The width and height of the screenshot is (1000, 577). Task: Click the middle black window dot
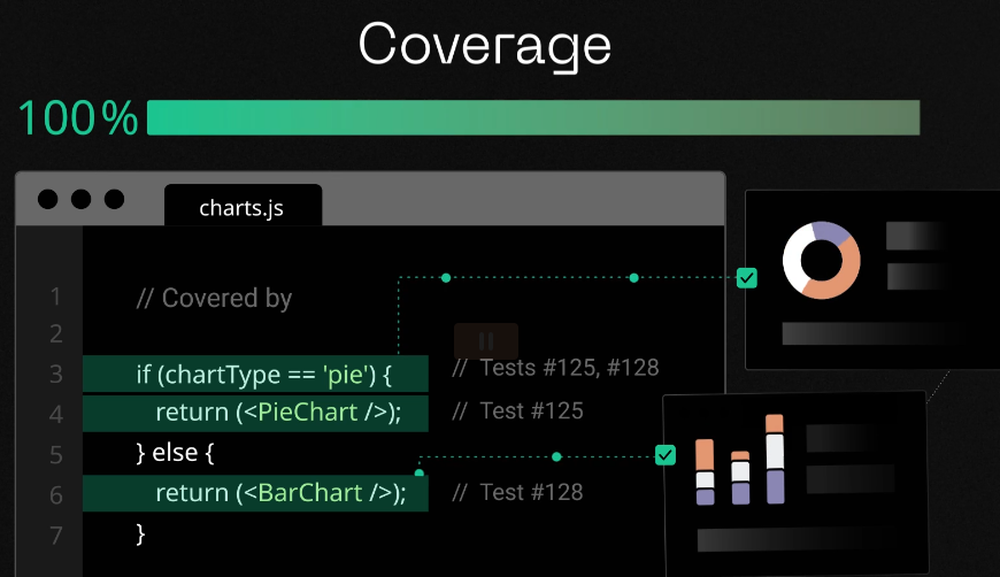point(81,199)
